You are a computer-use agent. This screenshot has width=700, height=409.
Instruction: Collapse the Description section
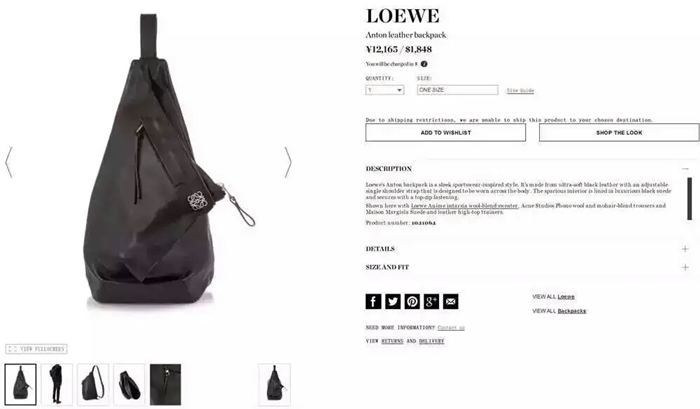point(685,169)
